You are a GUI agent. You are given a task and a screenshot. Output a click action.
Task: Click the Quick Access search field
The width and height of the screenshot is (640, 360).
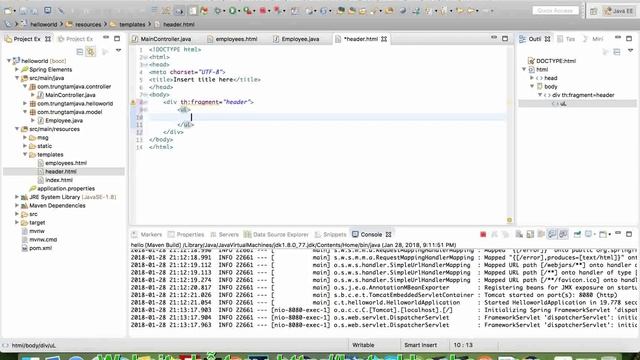[x=555, y=11]
